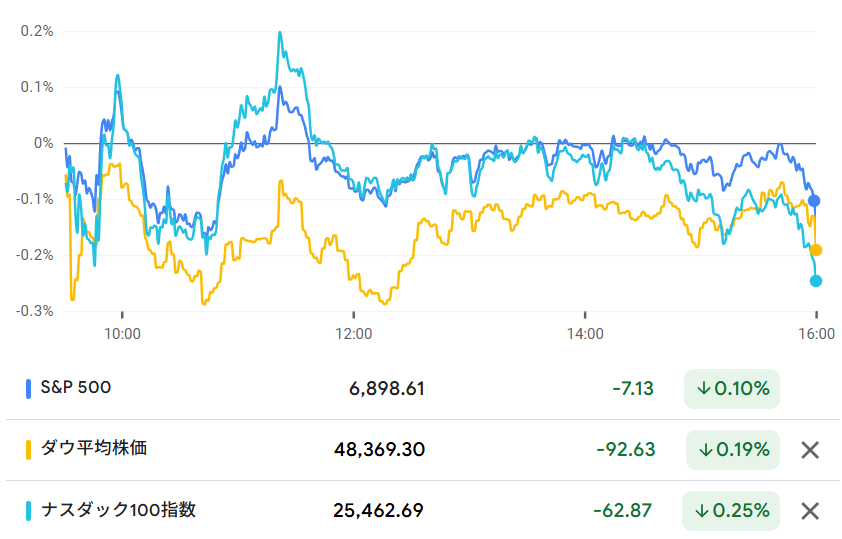Click the Dow price 48,369.30
842x539 pixels.
coord(379,450)
